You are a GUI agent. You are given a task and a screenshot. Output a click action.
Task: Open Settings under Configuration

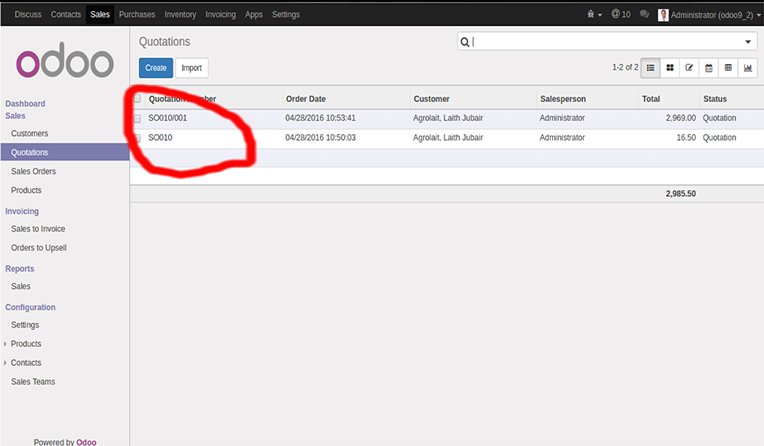[25, 325]
